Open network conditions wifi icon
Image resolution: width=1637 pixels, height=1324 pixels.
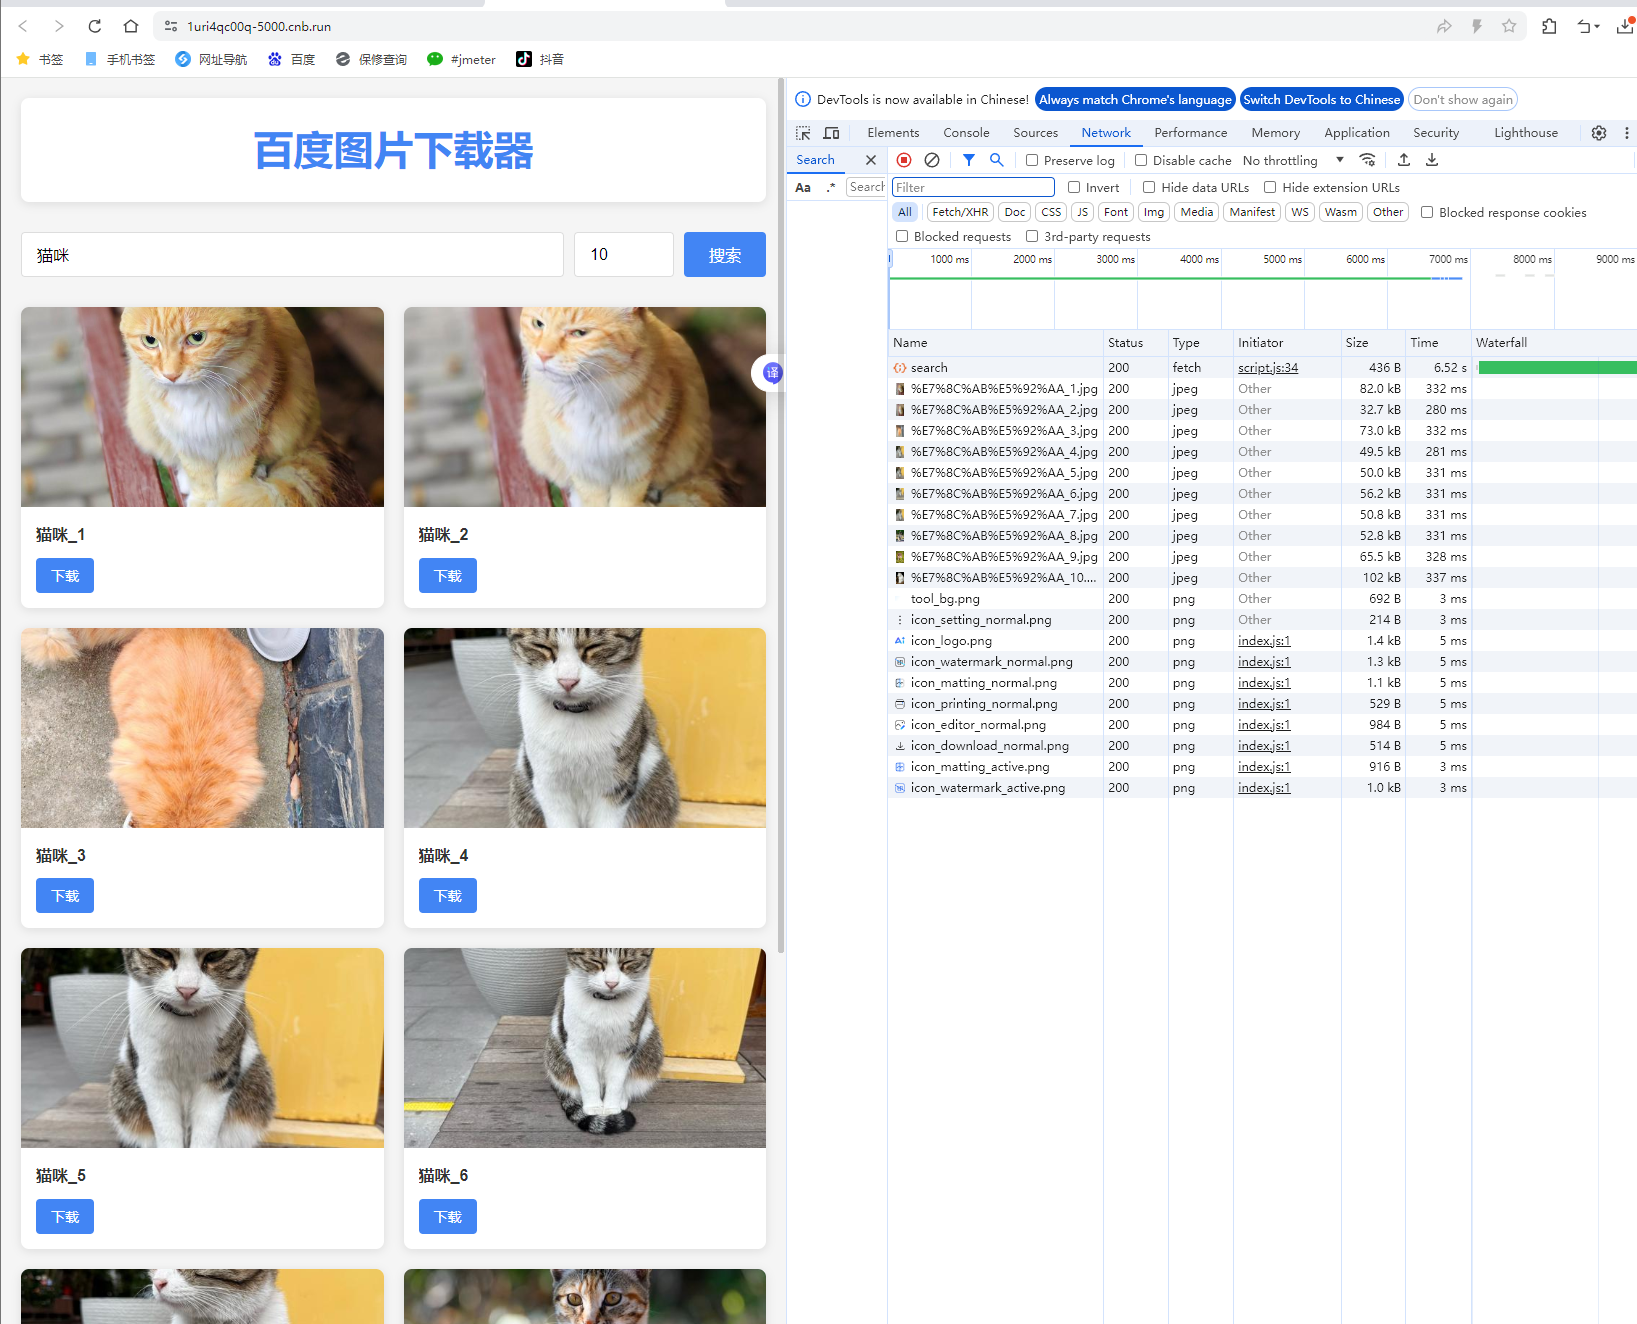click(x=1367, y=160)
